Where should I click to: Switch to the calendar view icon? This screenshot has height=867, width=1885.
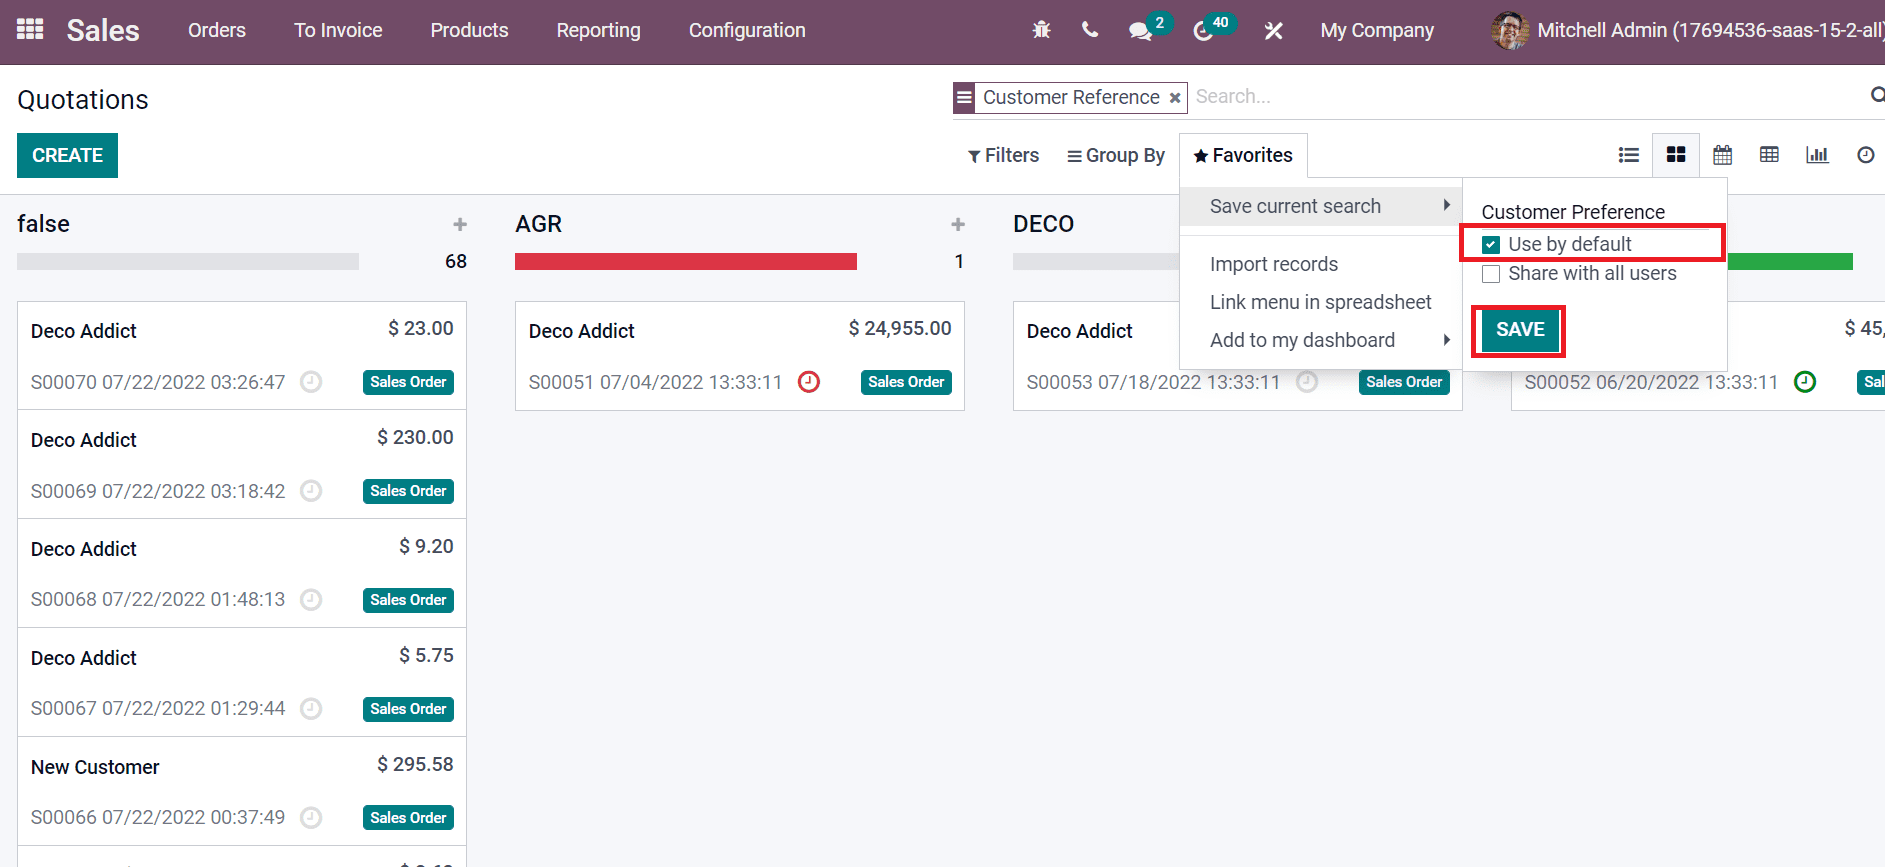pos(1722,155)
